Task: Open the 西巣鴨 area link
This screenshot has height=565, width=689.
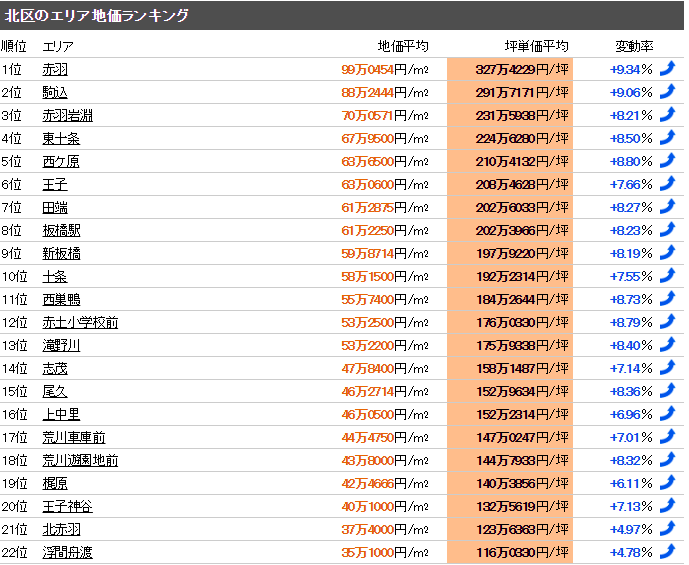Action: pyautogui.click(x=61, y=300)
